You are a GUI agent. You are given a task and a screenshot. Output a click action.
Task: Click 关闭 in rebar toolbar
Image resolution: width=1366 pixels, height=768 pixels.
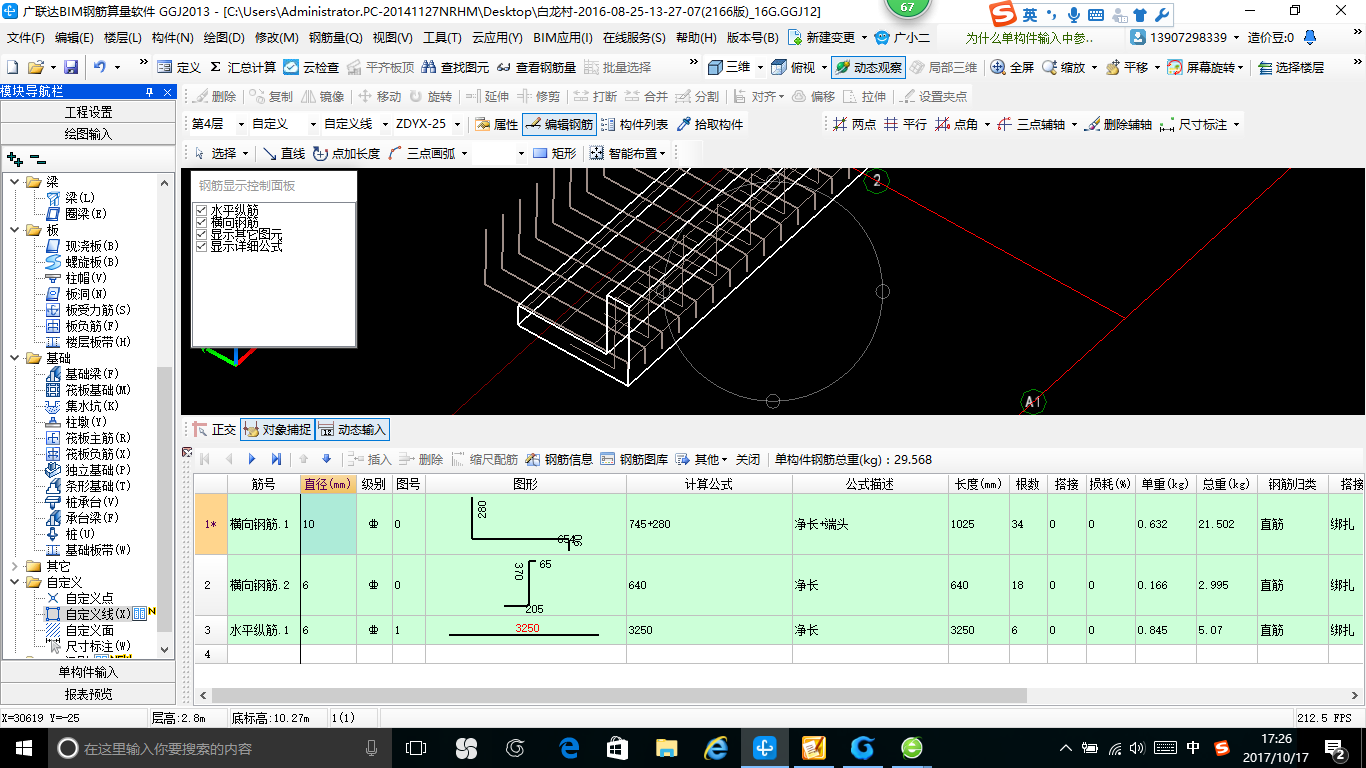coord(748,459)
